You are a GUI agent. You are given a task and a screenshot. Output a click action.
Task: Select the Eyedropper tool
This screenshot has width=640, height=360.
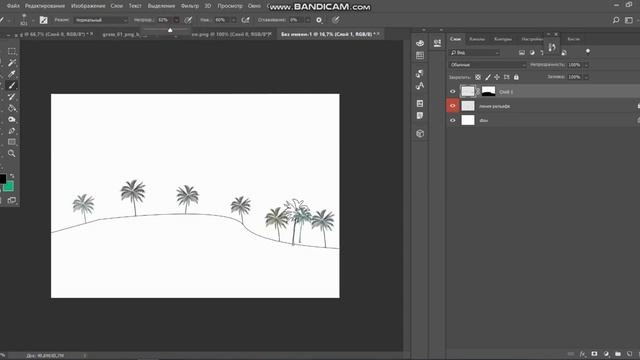pyautogui.click(x=12, y=74)
